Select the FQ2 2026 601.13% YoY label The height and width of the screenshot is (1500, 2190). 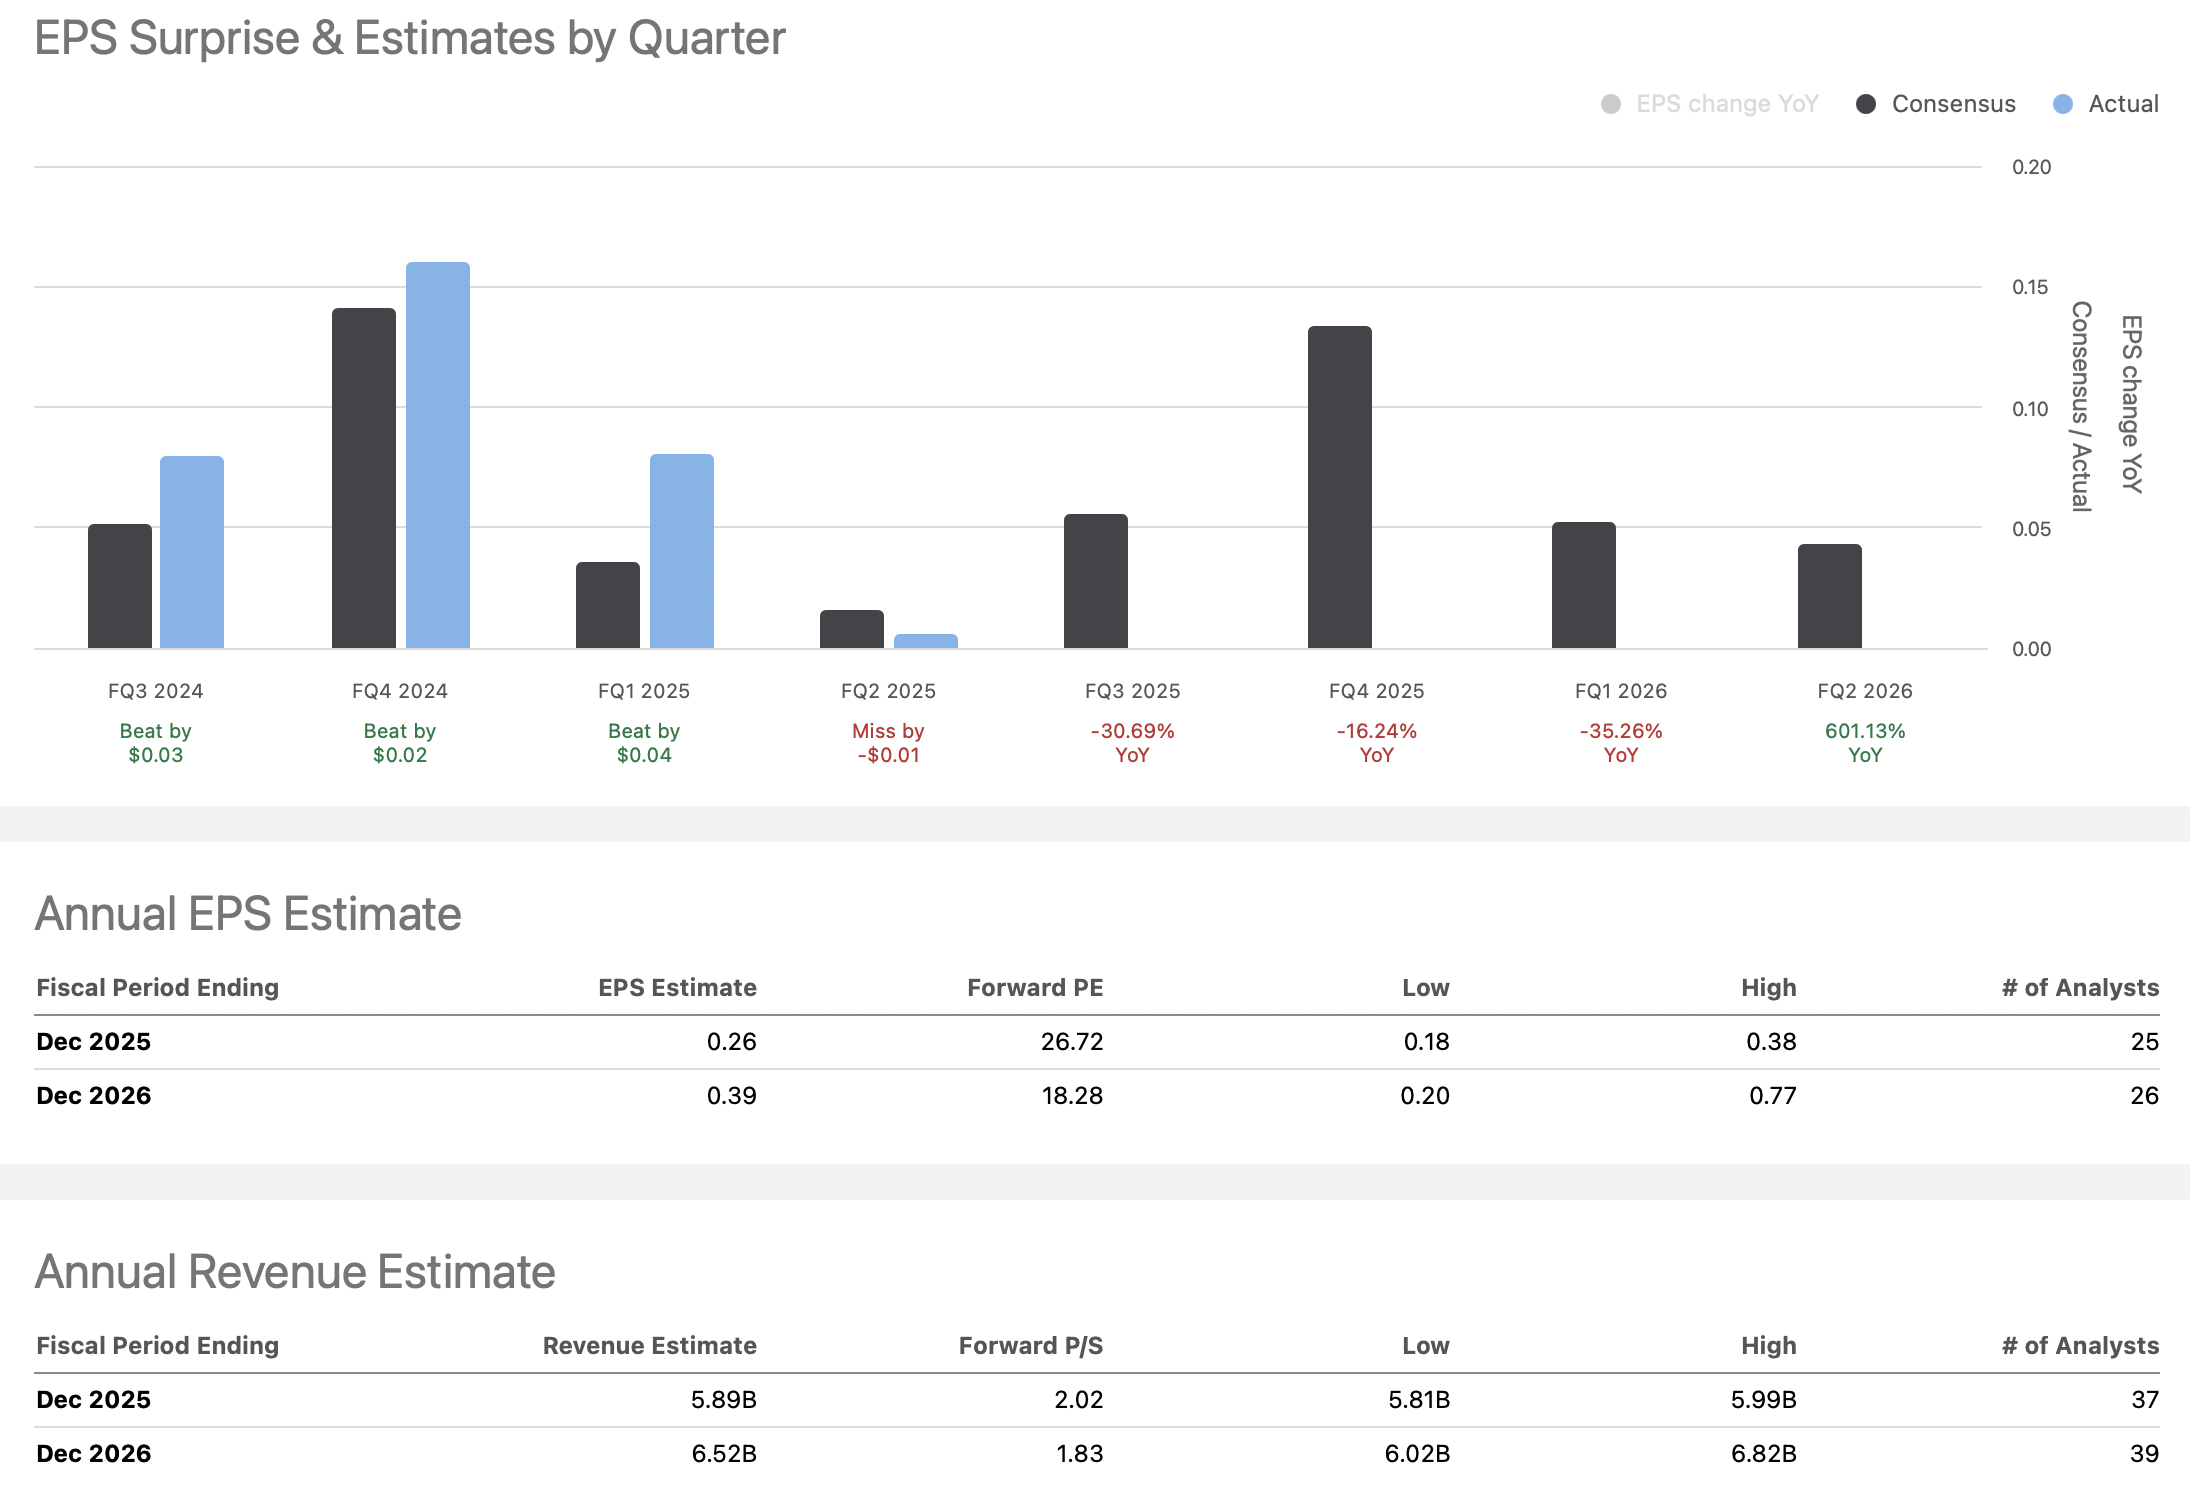click(x=1865, y=743)
